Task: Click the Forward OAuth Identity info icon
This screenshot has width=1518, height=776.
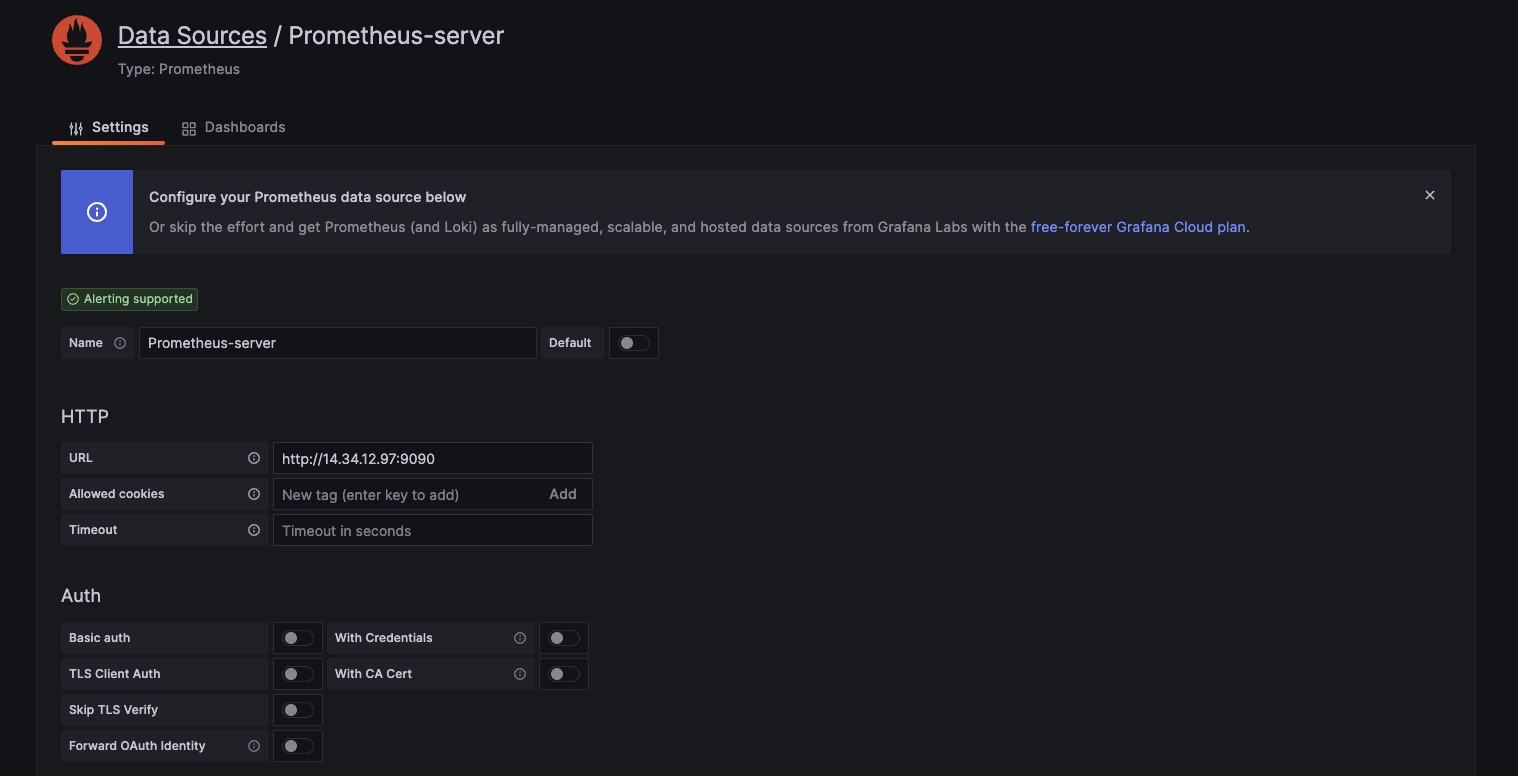Action: 254,746
